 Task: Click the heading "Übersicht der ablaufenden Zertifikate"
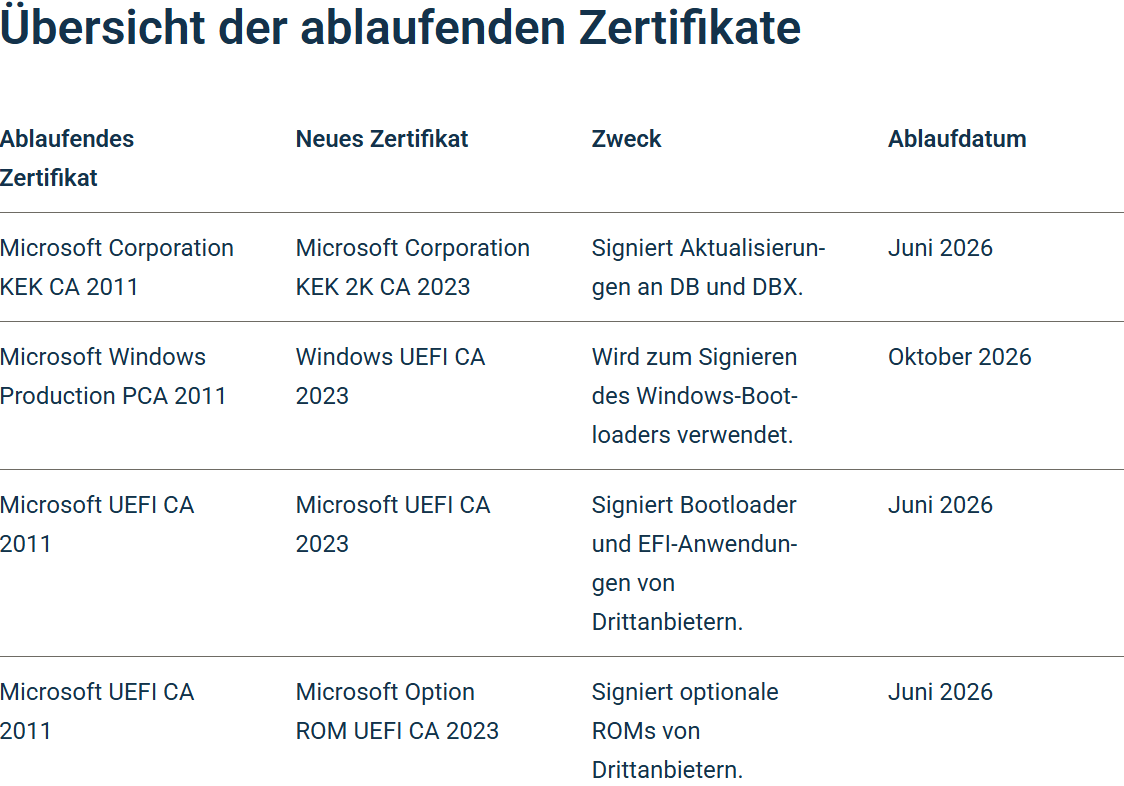pos(400,28)
